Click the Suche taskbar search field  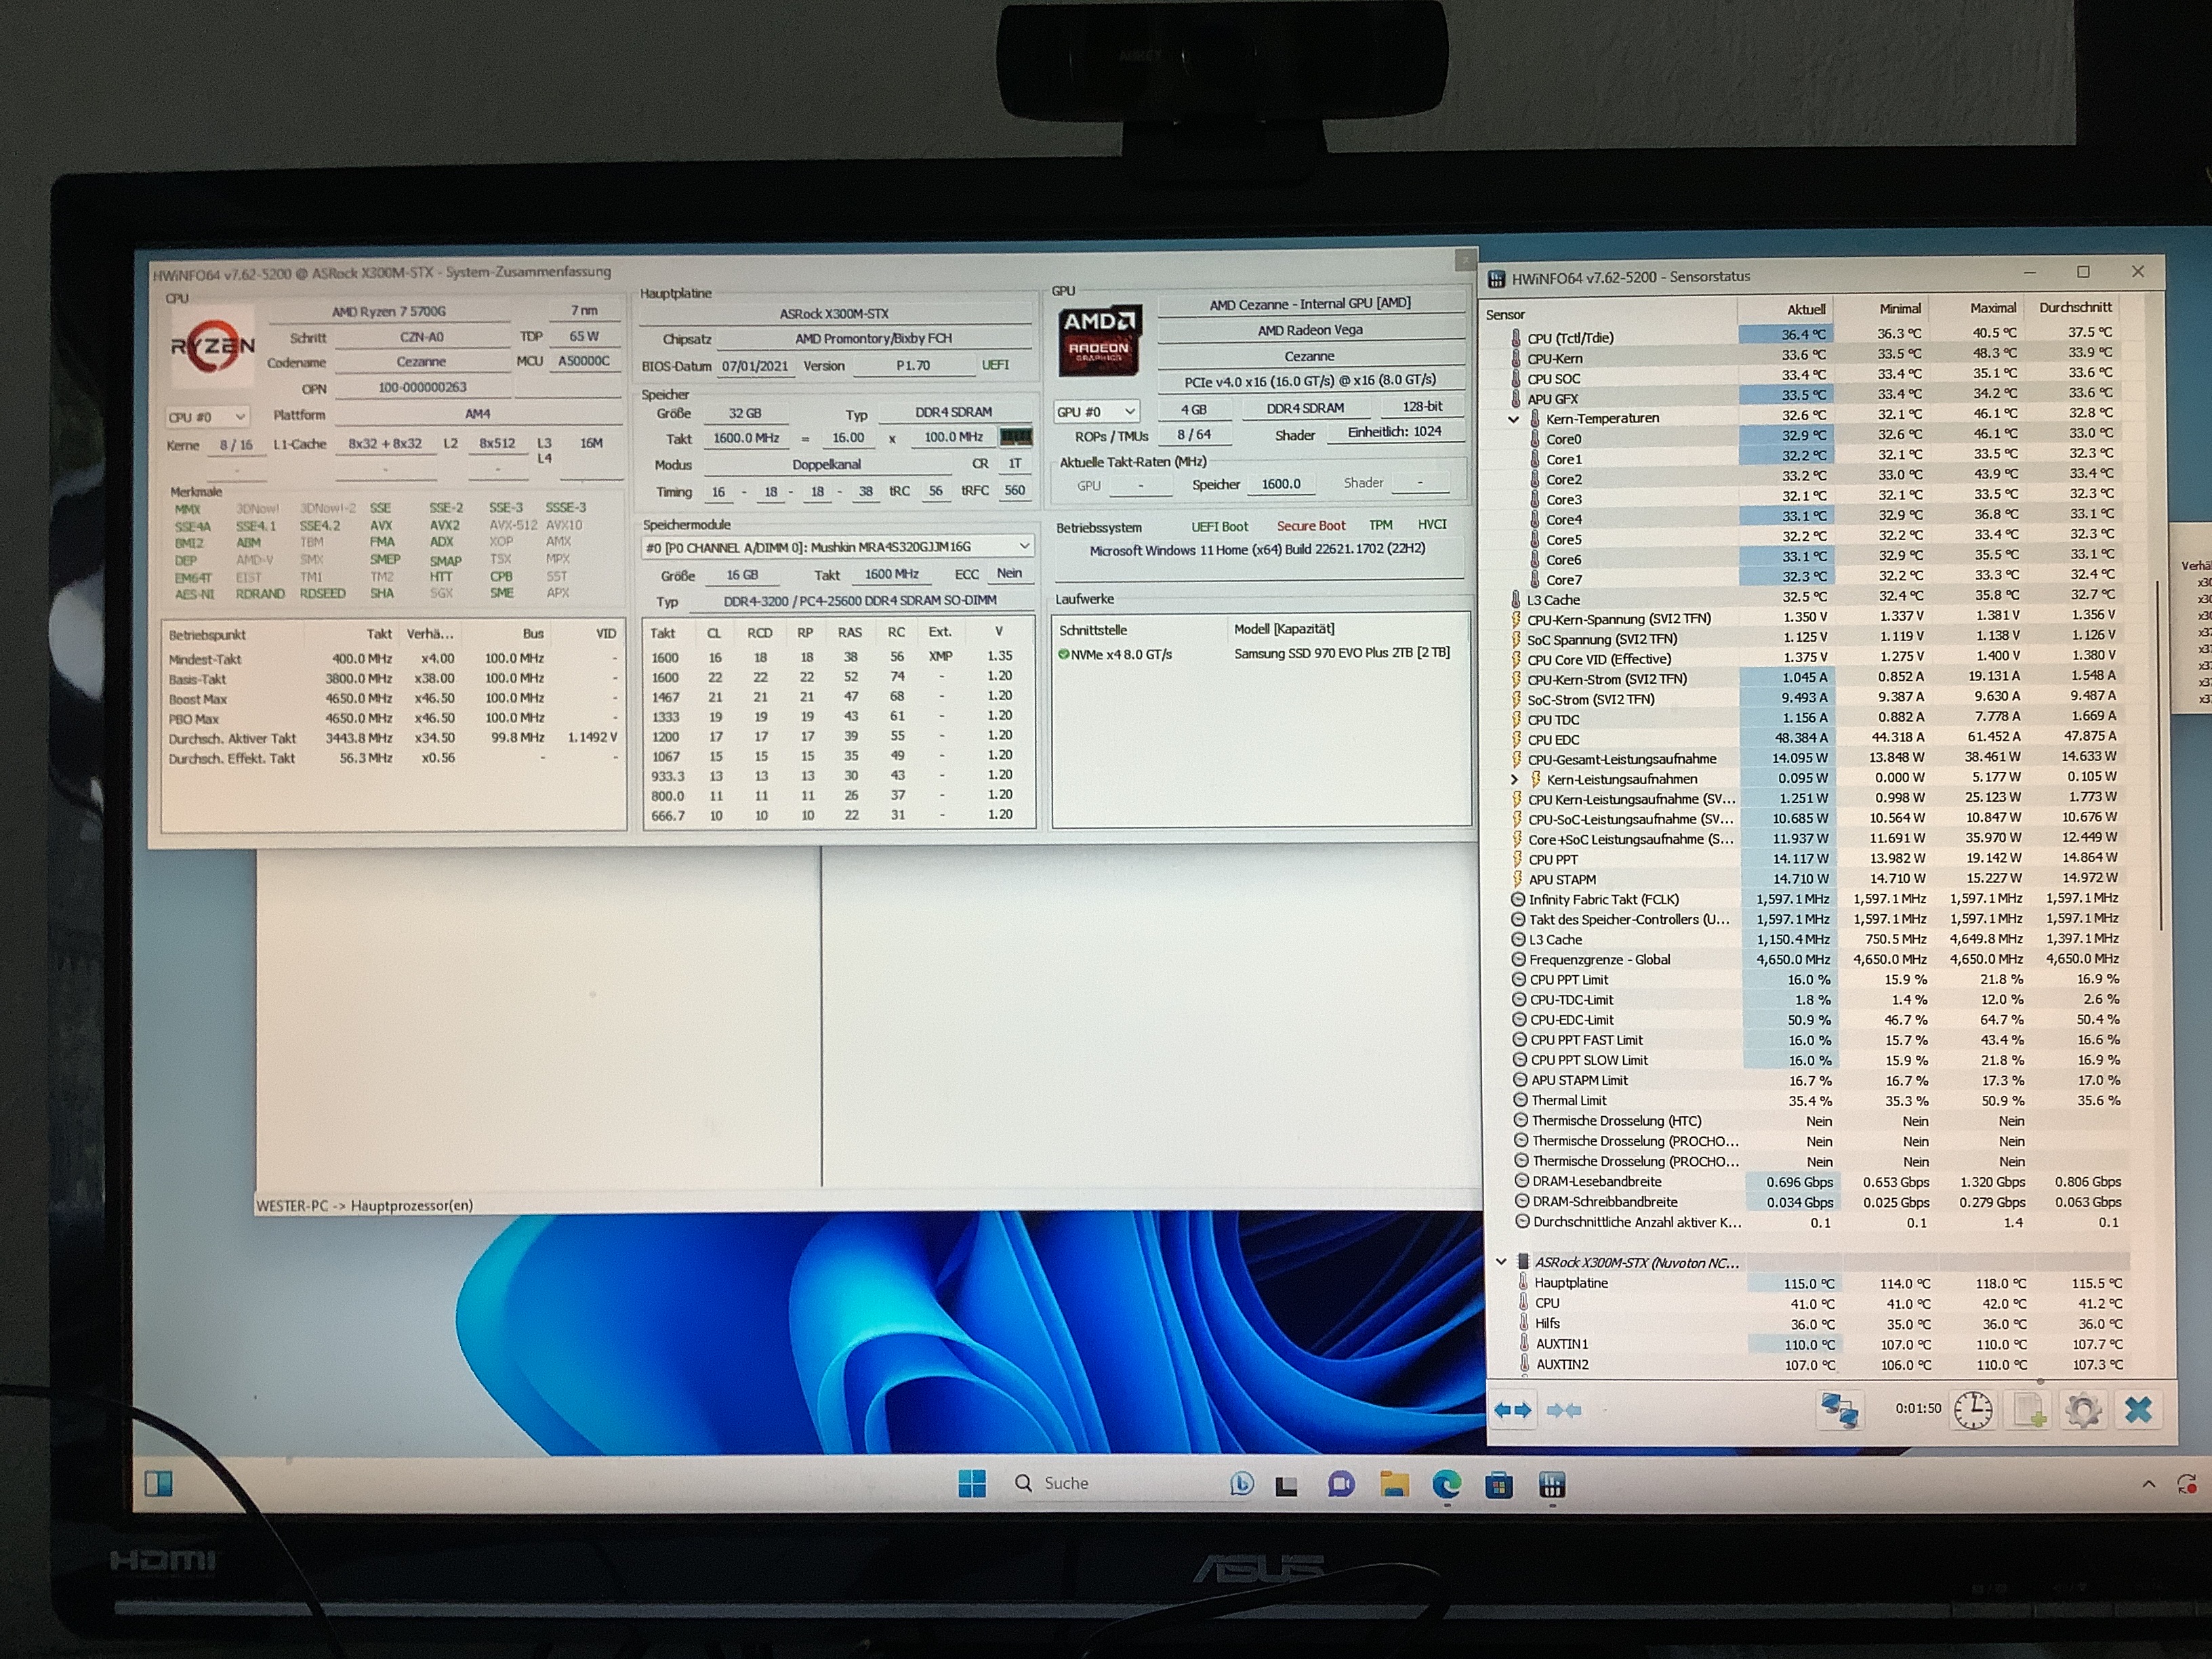1065,1483
